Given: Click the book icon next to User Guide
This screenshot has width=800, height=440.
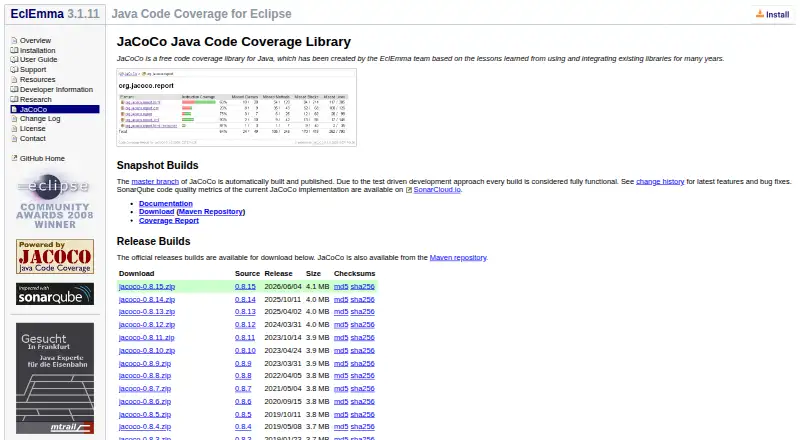Looking at the screenshot, I should (14, 60).
